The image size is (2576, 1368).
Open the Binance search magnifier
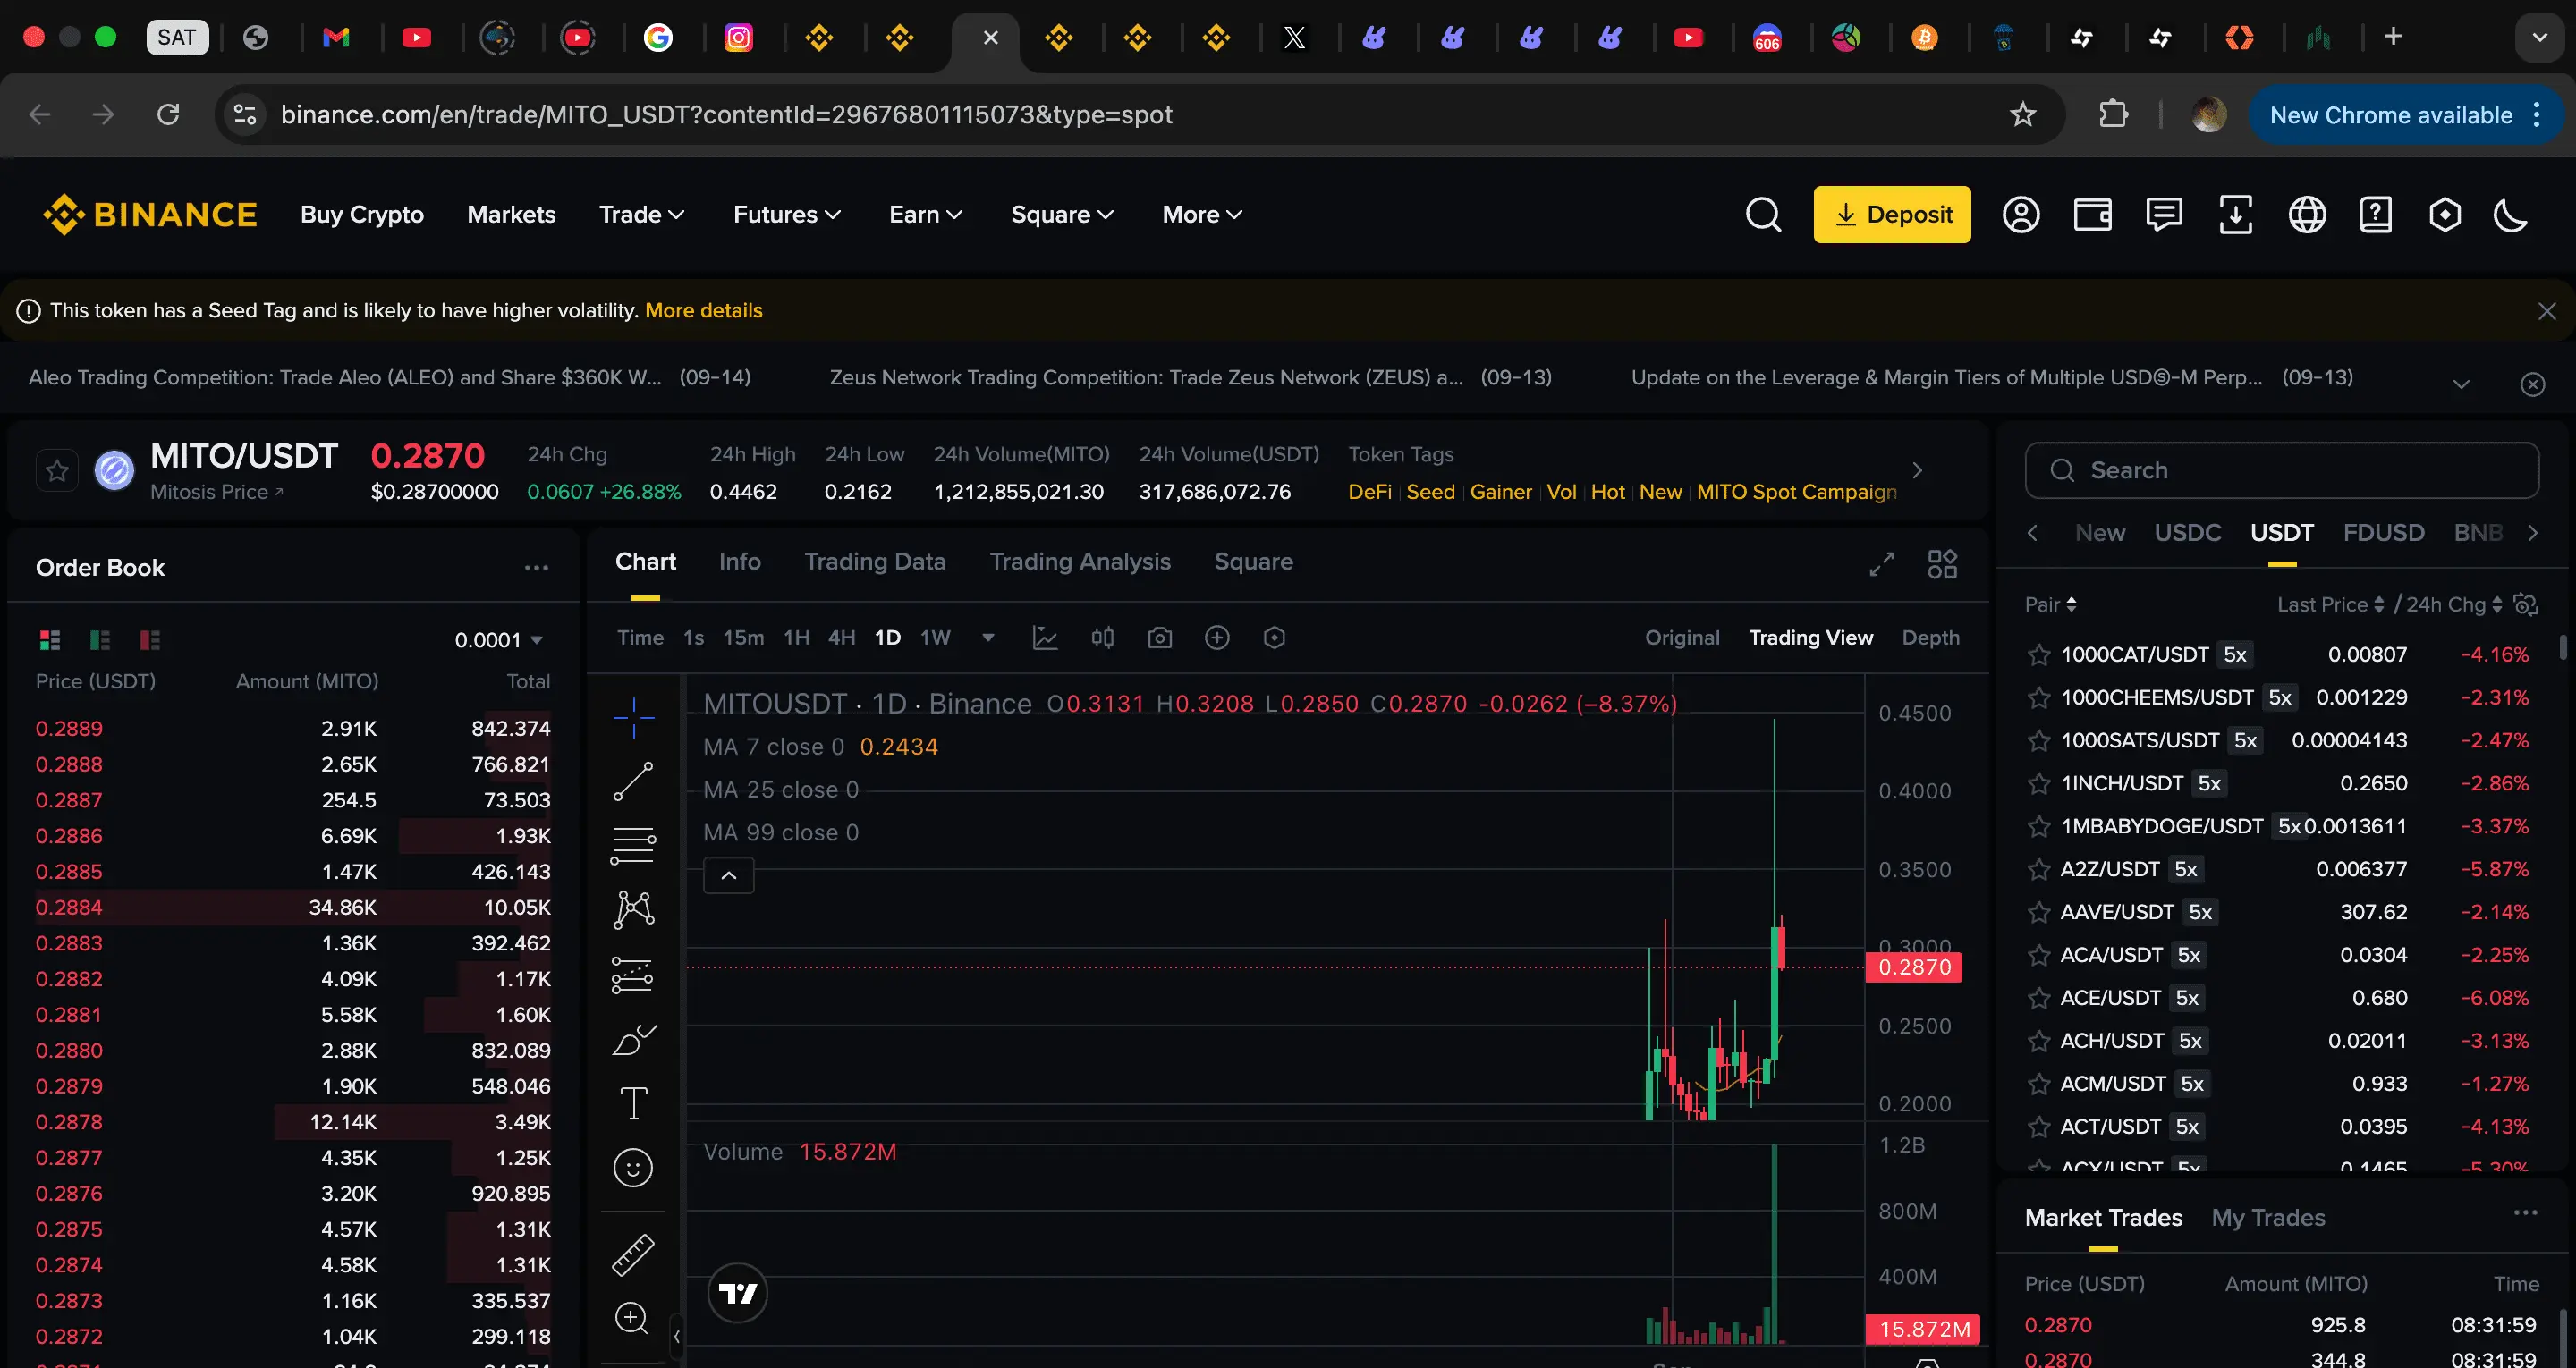[1763, 215]
